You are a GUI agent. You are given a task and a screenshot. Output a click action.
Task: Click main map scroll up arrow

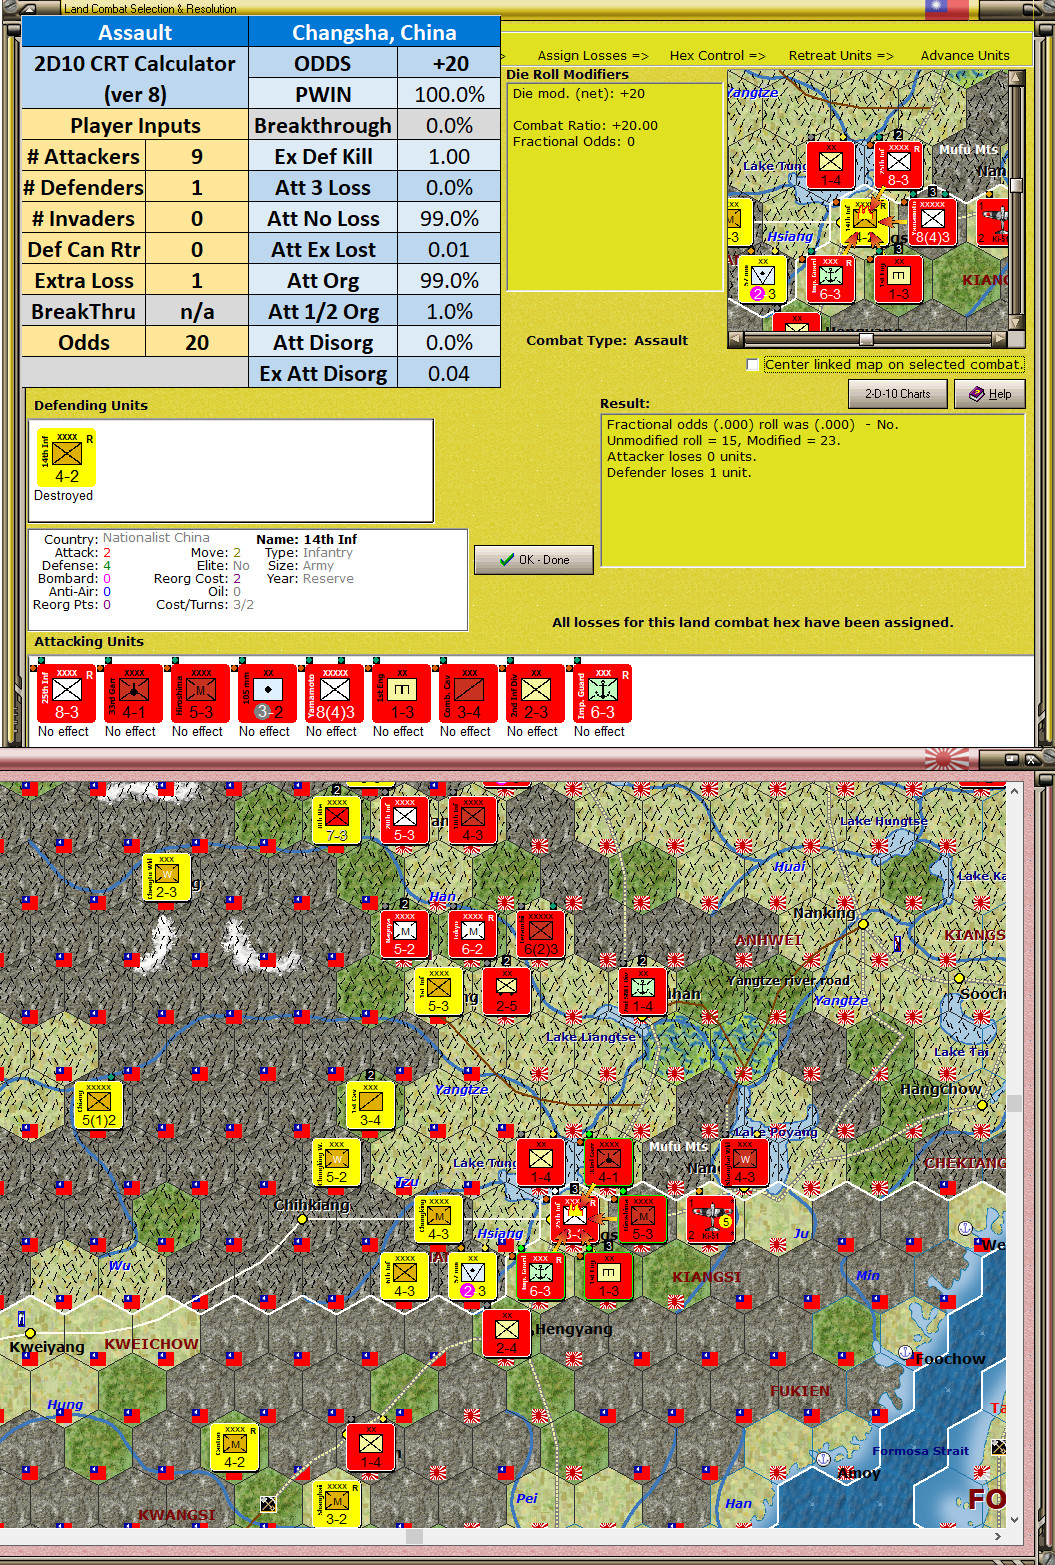point(1015,791)
